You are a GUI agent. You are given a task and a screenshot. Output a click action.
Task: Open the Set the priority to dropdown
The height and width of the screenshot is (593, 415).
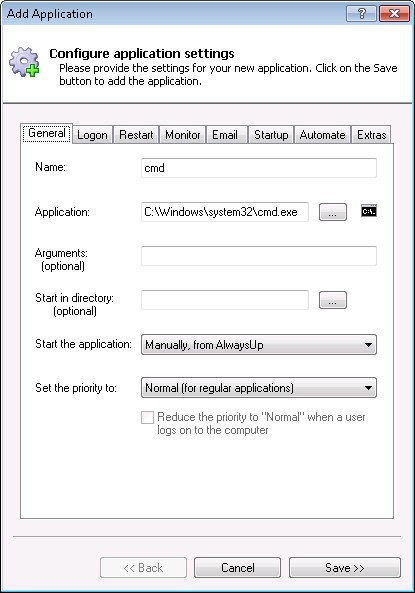click(x=259, y=388)
